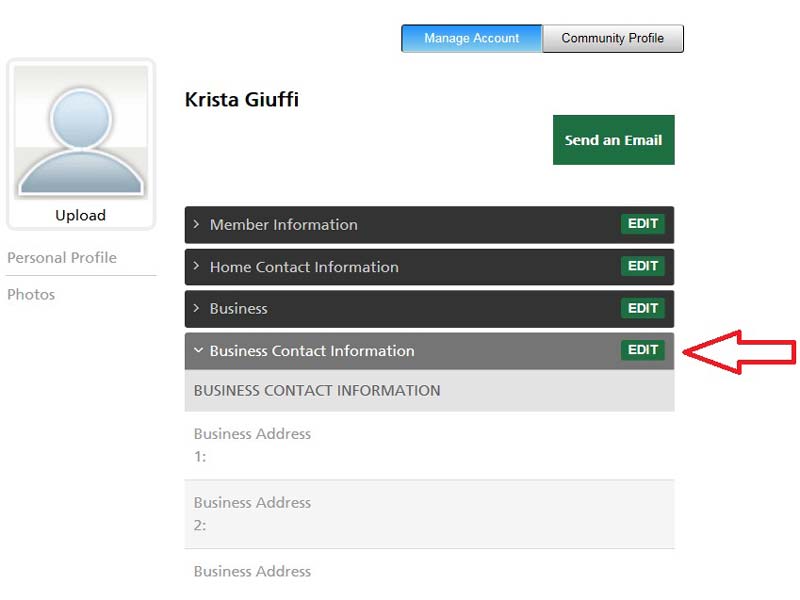The width and height of the screenshot is (800, 600).
Task: Select the Business Address 2 row
Action: point(429,514)
